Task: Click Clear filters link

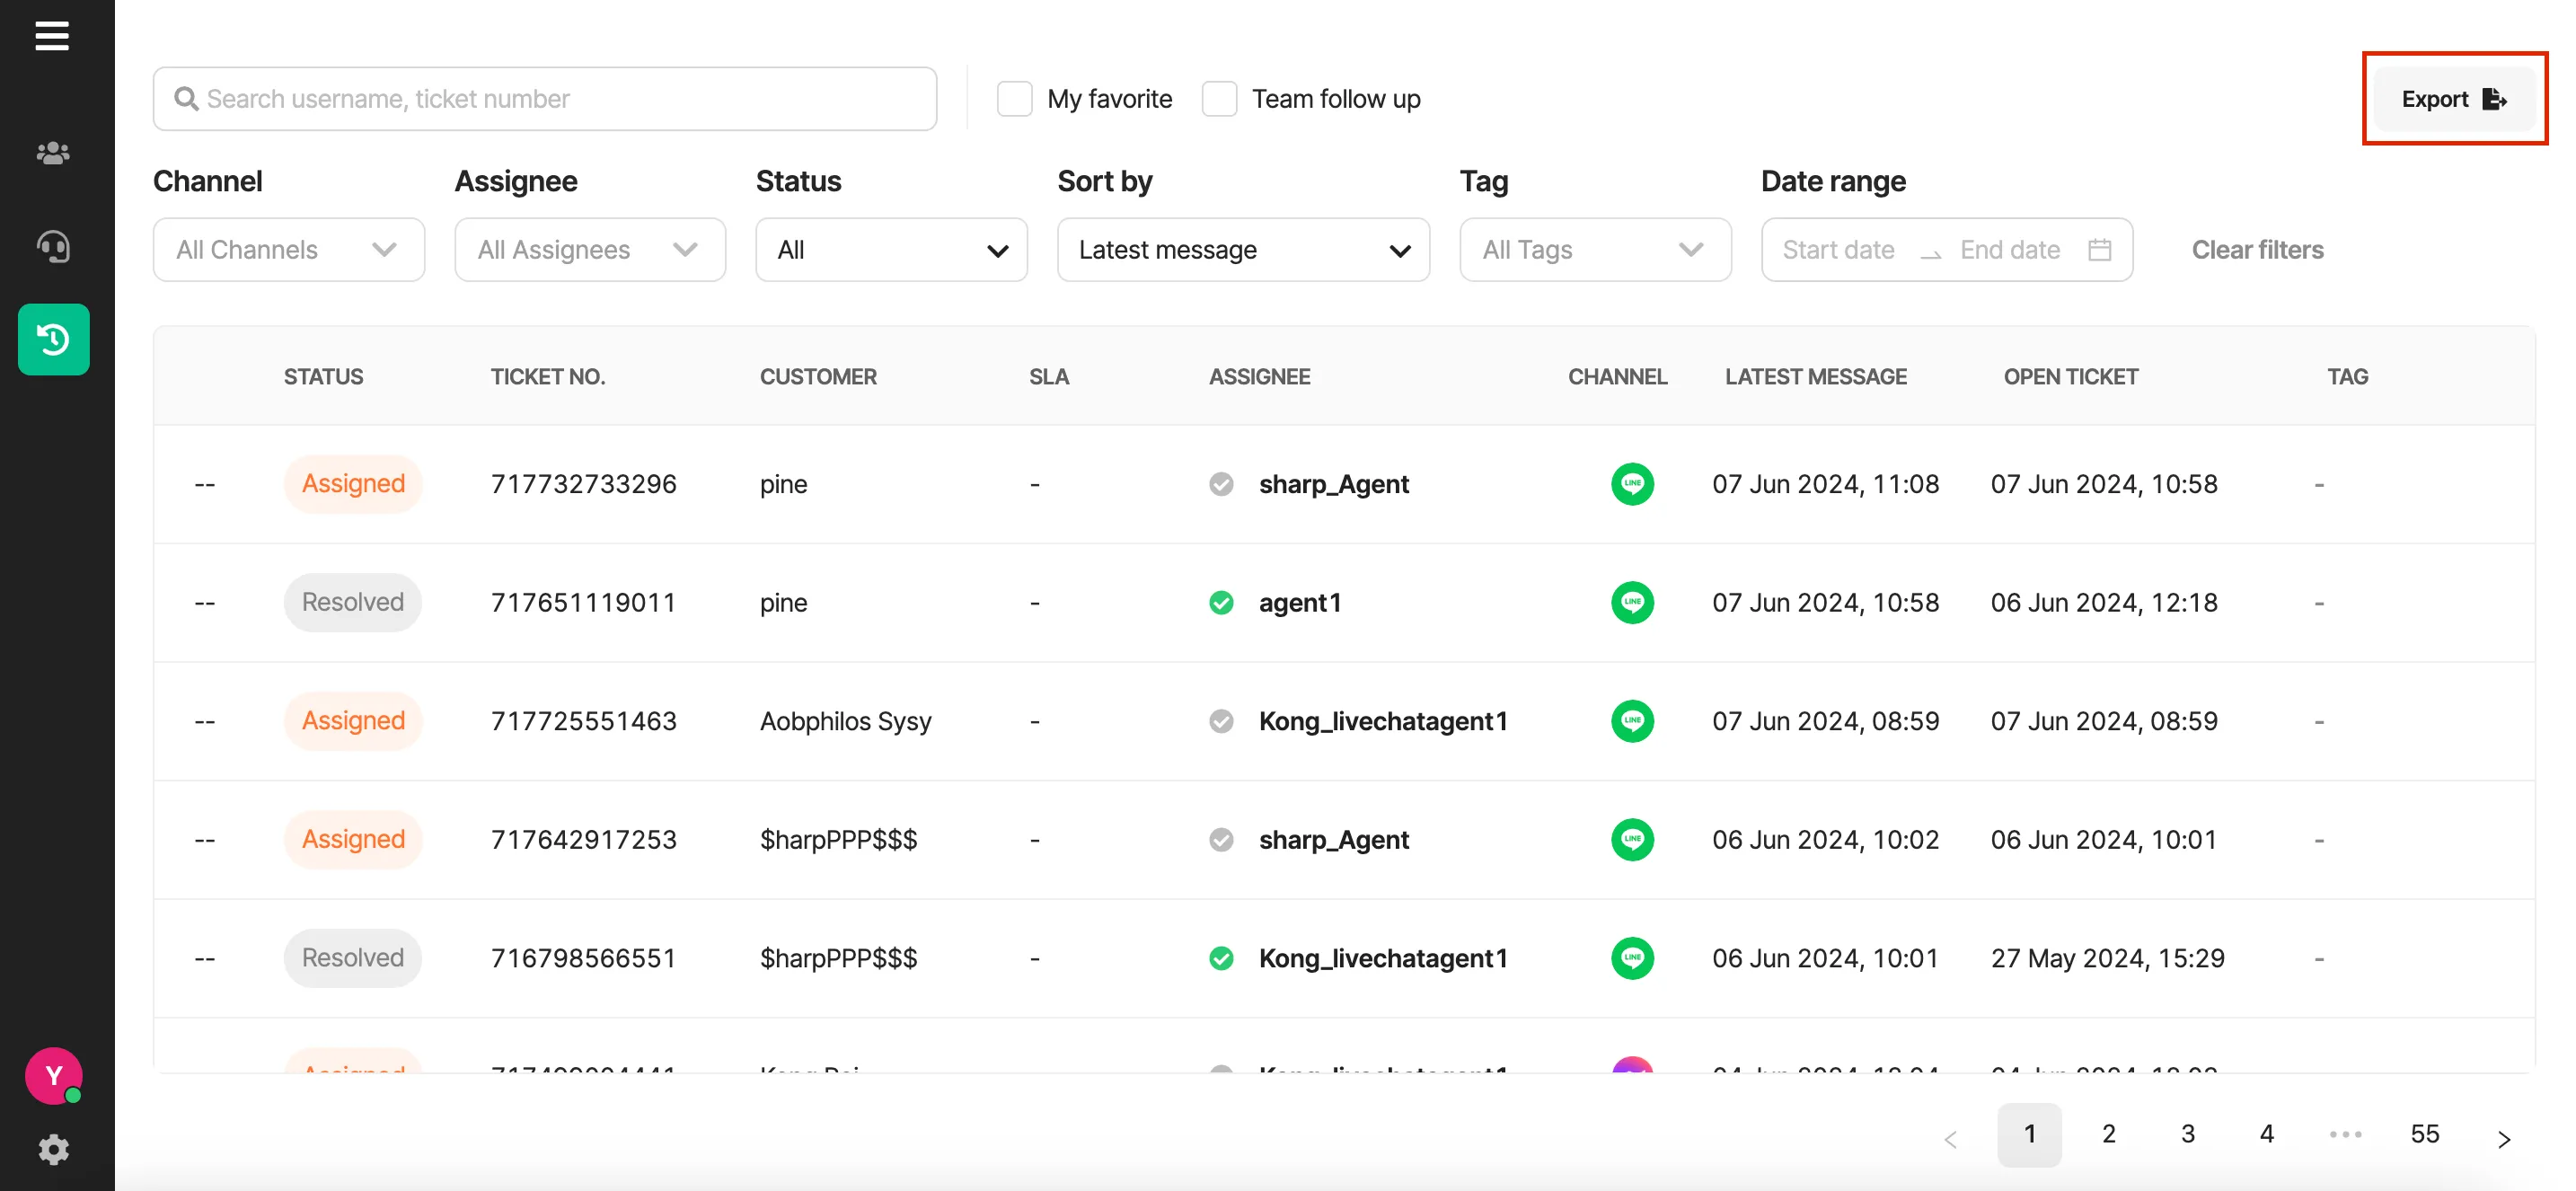Action: point(2257,250)
